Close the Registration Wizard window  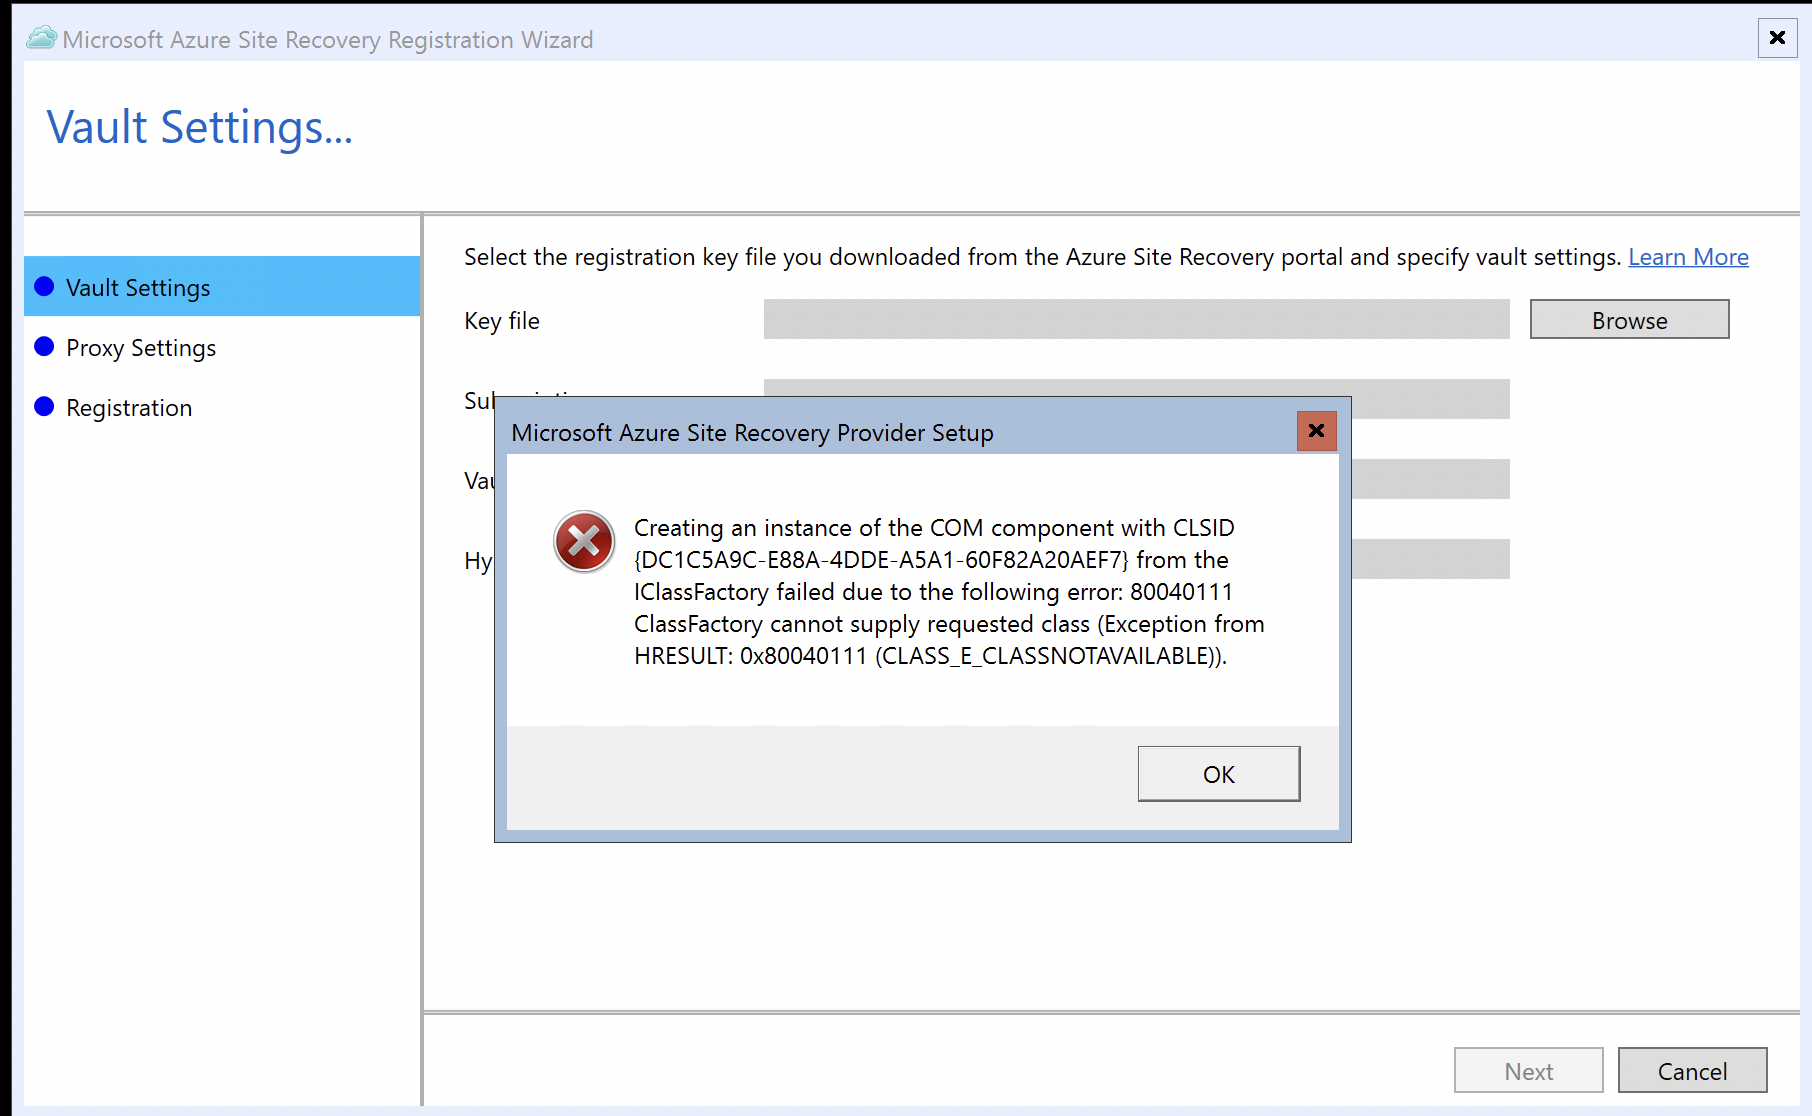1777,38
